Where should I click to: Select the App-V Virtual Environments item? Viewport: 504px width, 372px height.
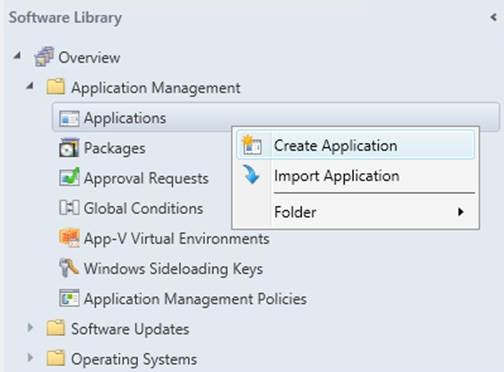(177, 239)
